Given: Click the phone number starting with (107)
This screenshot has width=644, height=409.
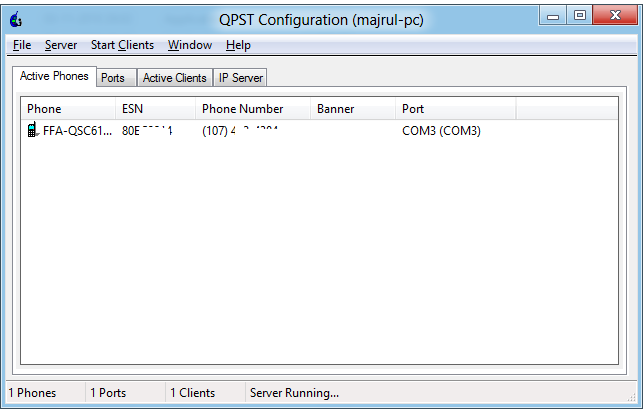Looking at the screenshot, I should point(240,131).
